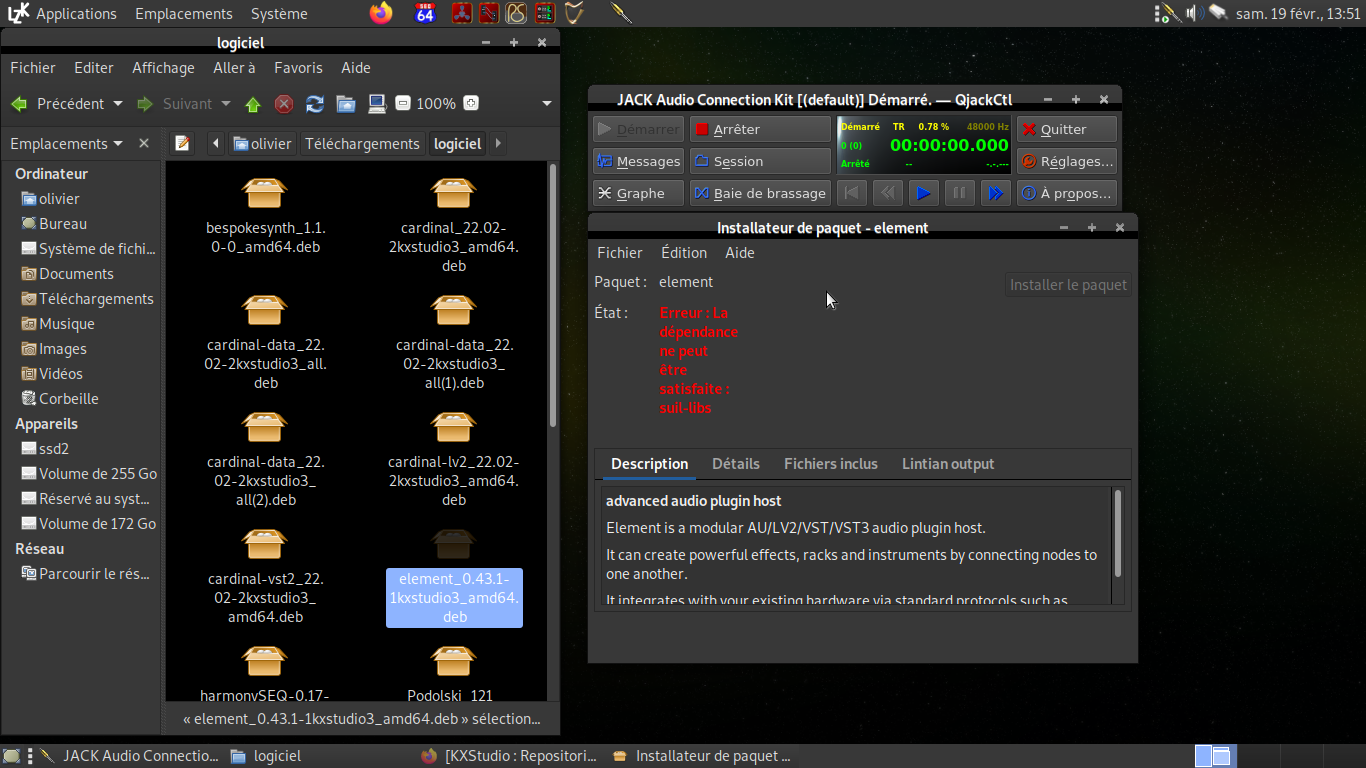Switch to the Détails tab

(736, 464)
